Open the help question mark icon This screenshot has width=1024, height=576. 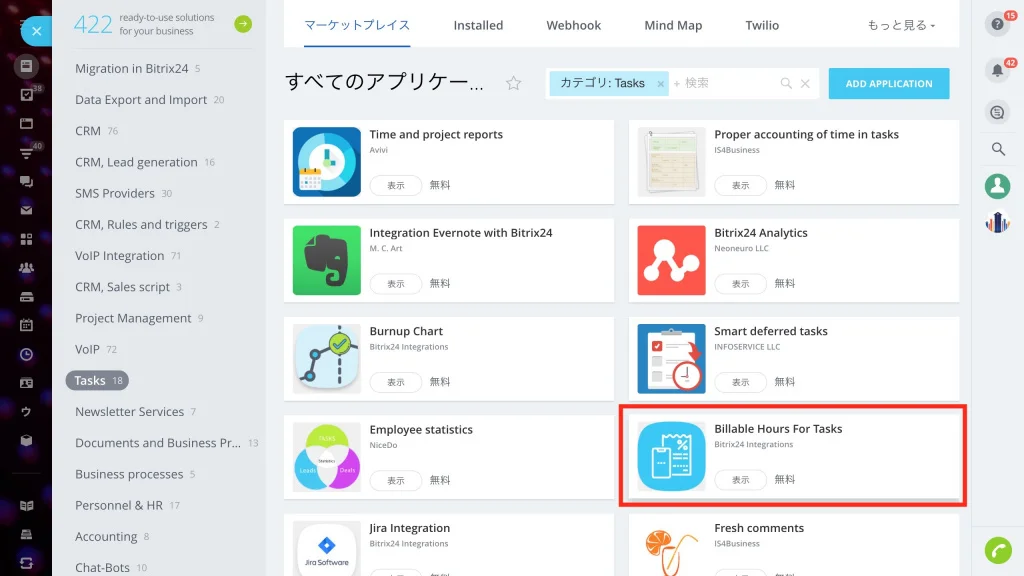pyautogui.click(x=997, y=24)
